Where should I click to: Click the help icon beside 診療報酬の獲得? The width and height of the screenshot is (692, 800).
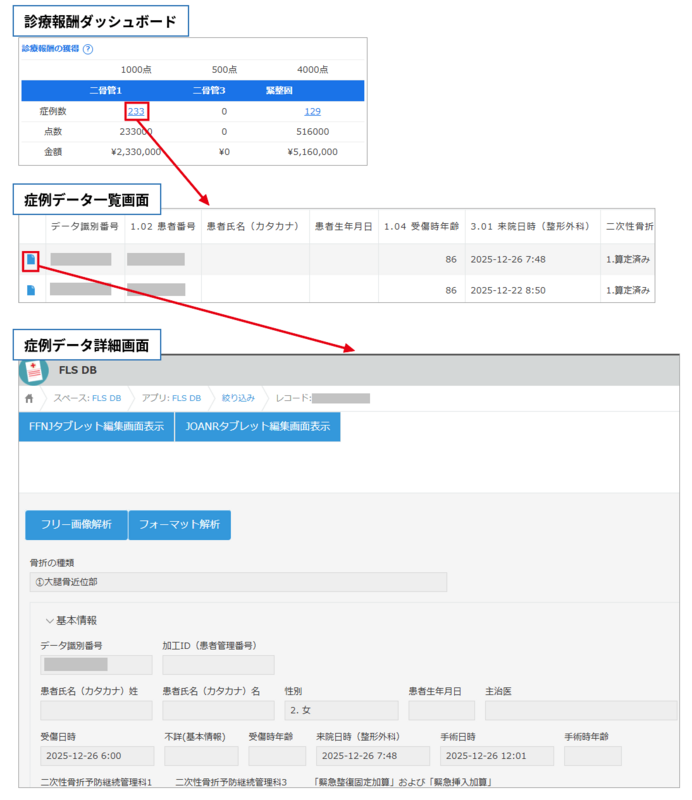[x=88, y=49]
